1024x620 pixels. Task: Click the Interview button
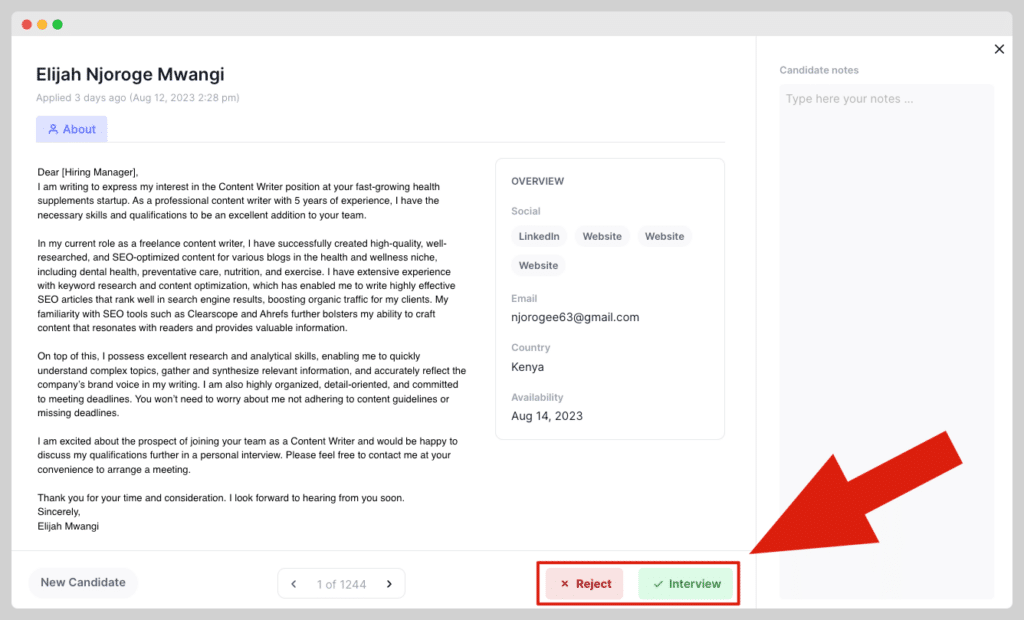tap(686, 583)
